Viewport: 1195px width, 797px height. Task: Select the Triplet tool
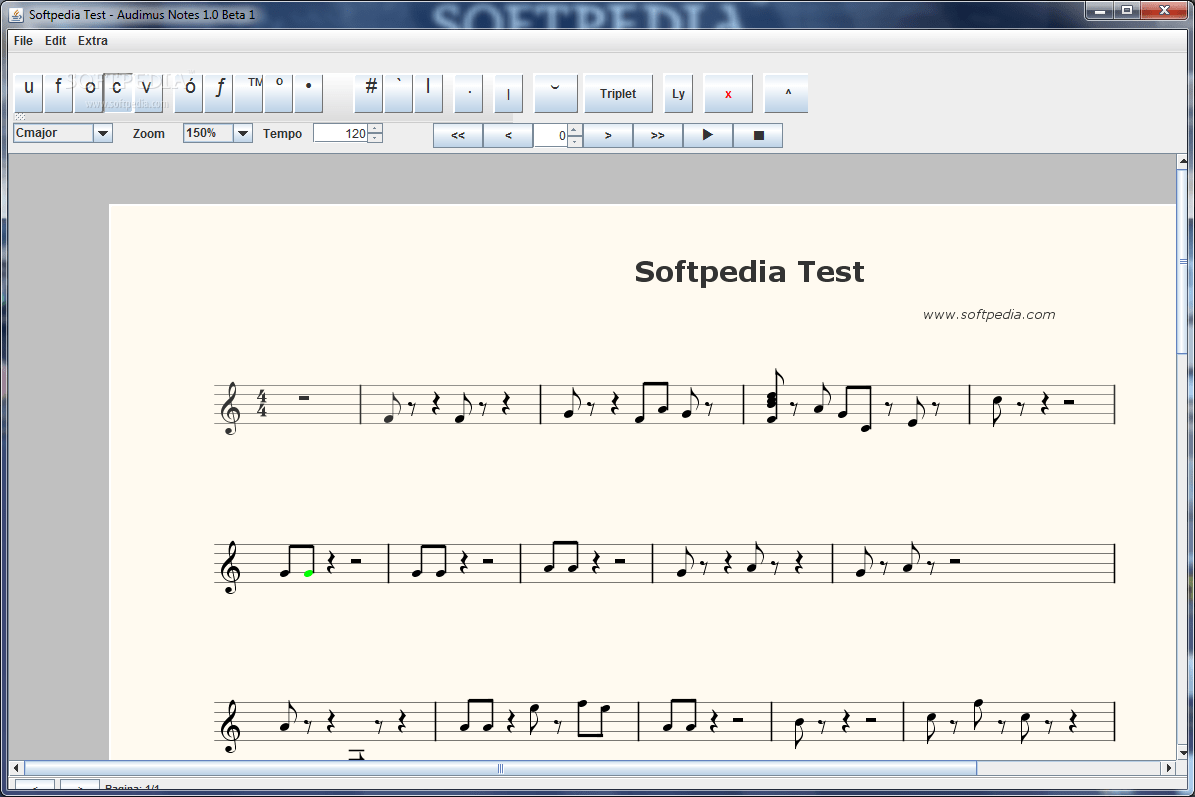tap(618, 93)
